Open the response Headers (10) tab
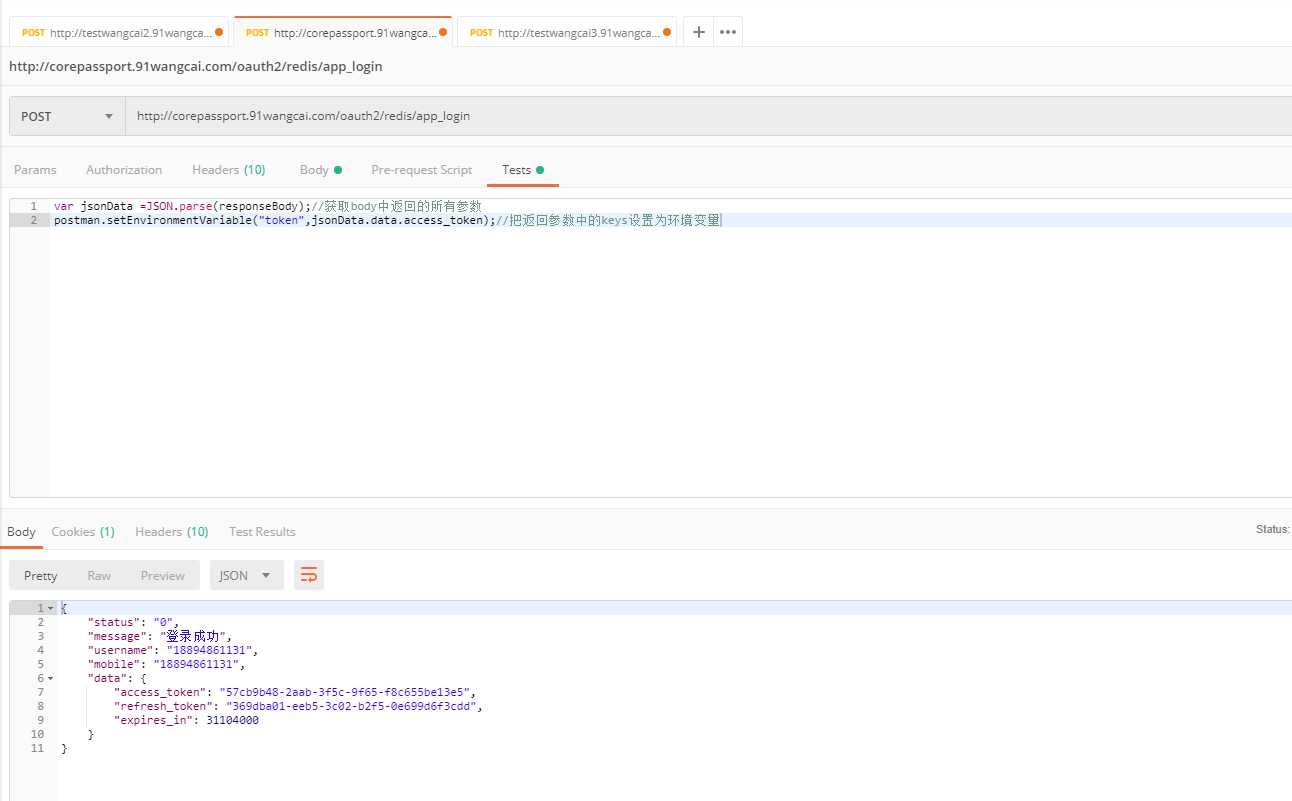 click(x=172, y=532)
